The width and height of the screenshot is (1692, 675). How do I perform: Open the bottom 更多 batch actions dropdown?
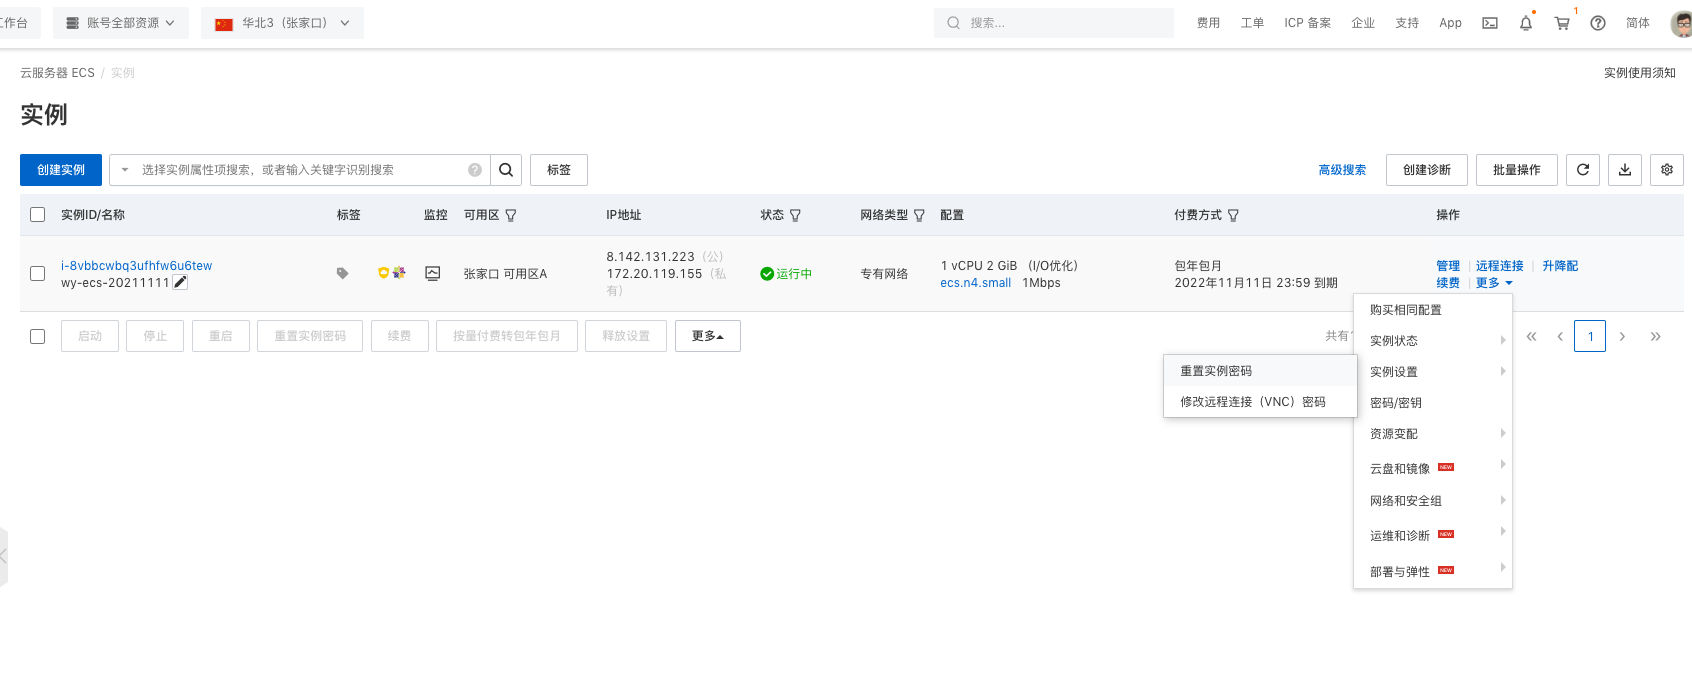click(x=707, y=336)
